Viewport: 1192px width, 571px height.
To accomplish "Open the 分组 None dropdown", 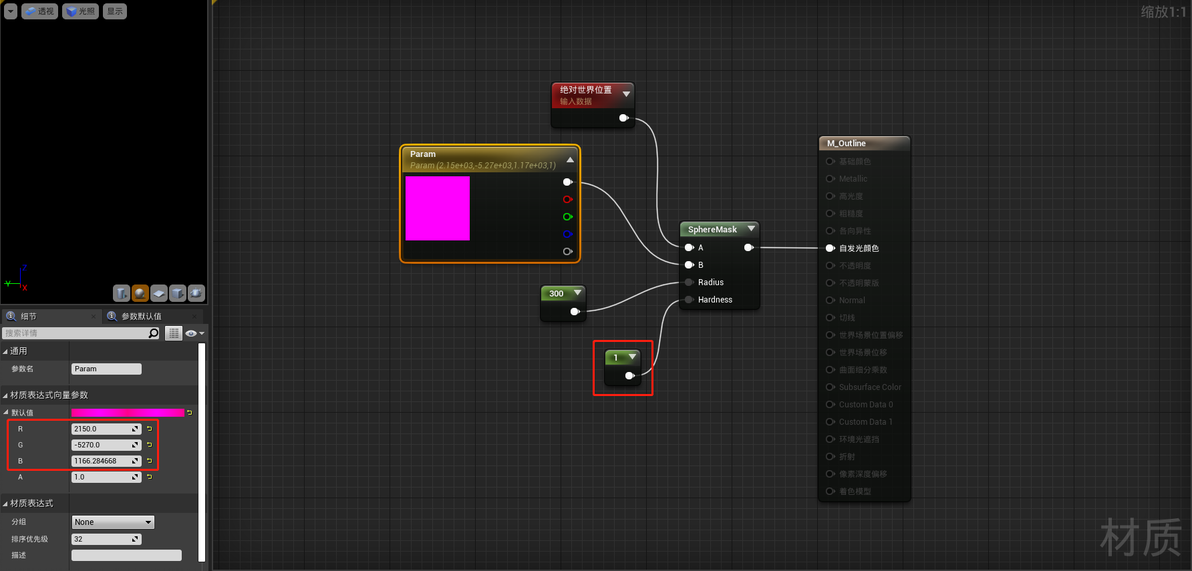I will [x=113, y=522].
